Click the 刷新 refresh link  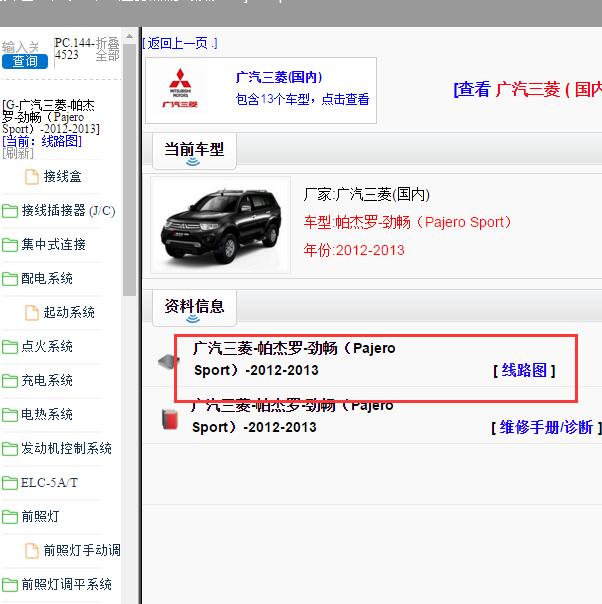(18, 153)
